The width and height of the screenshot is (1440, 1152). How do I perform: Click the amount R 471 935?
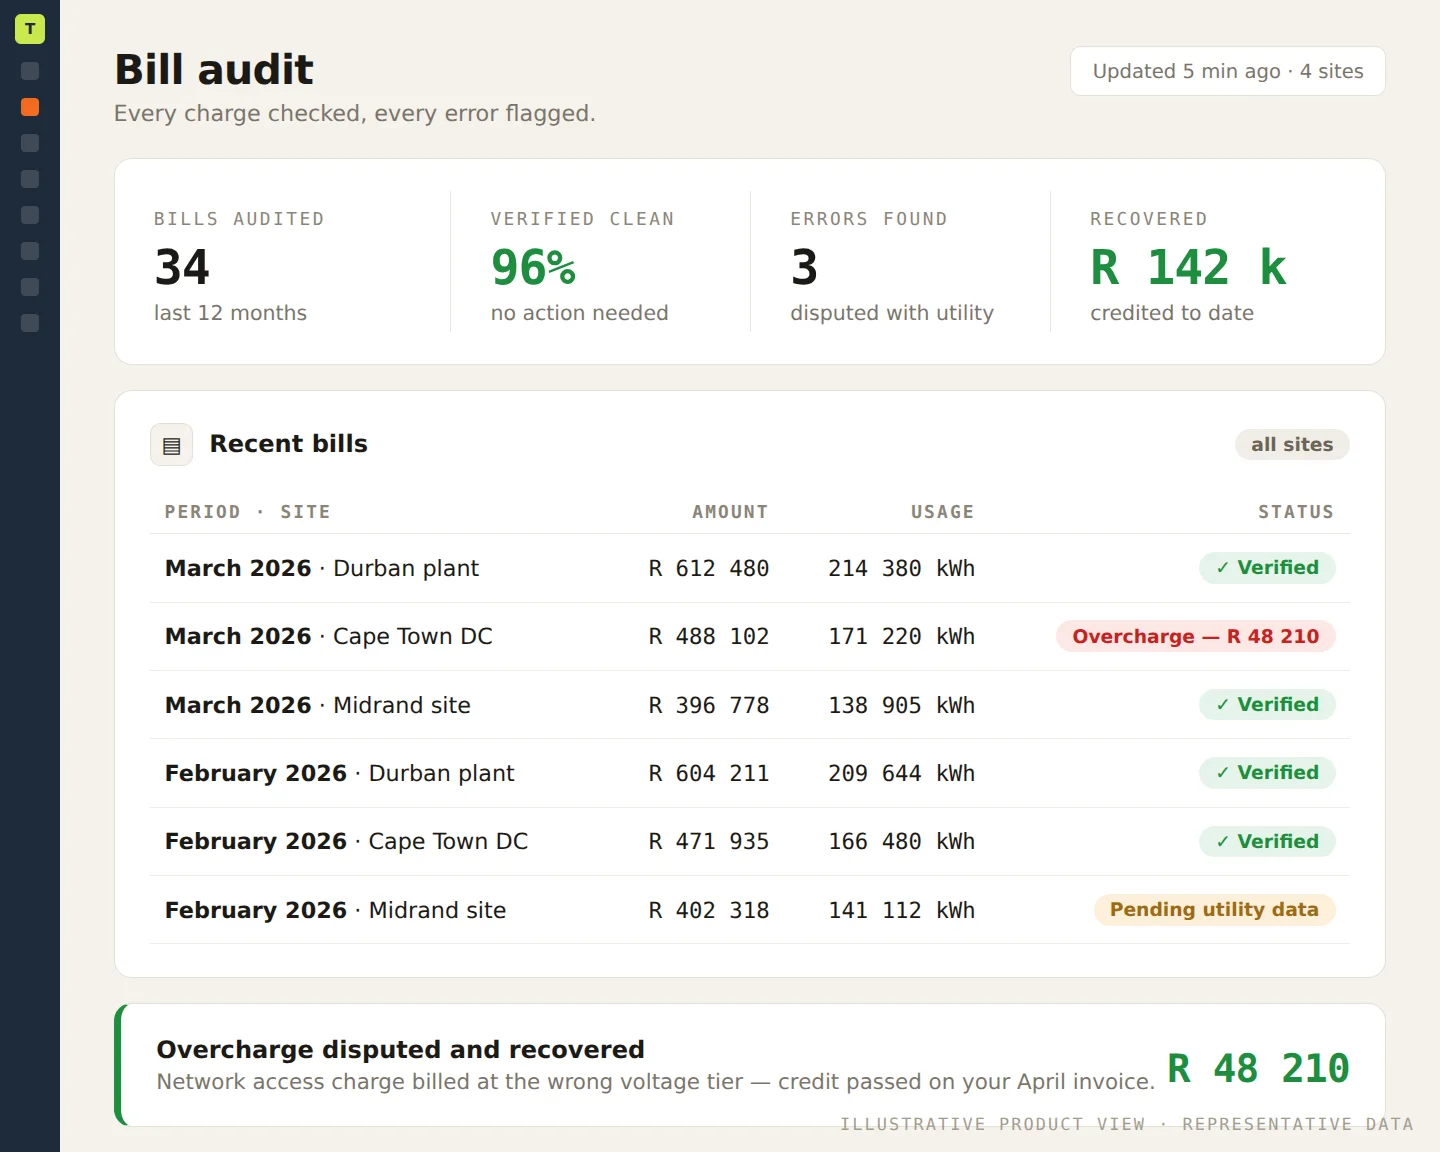(x=709, y=841)
